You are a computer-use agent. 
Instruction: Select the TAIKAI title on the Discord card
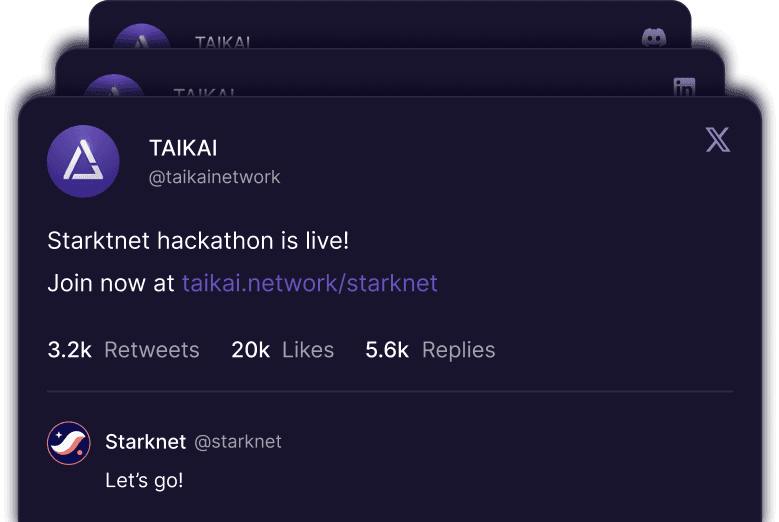[223, 42]
